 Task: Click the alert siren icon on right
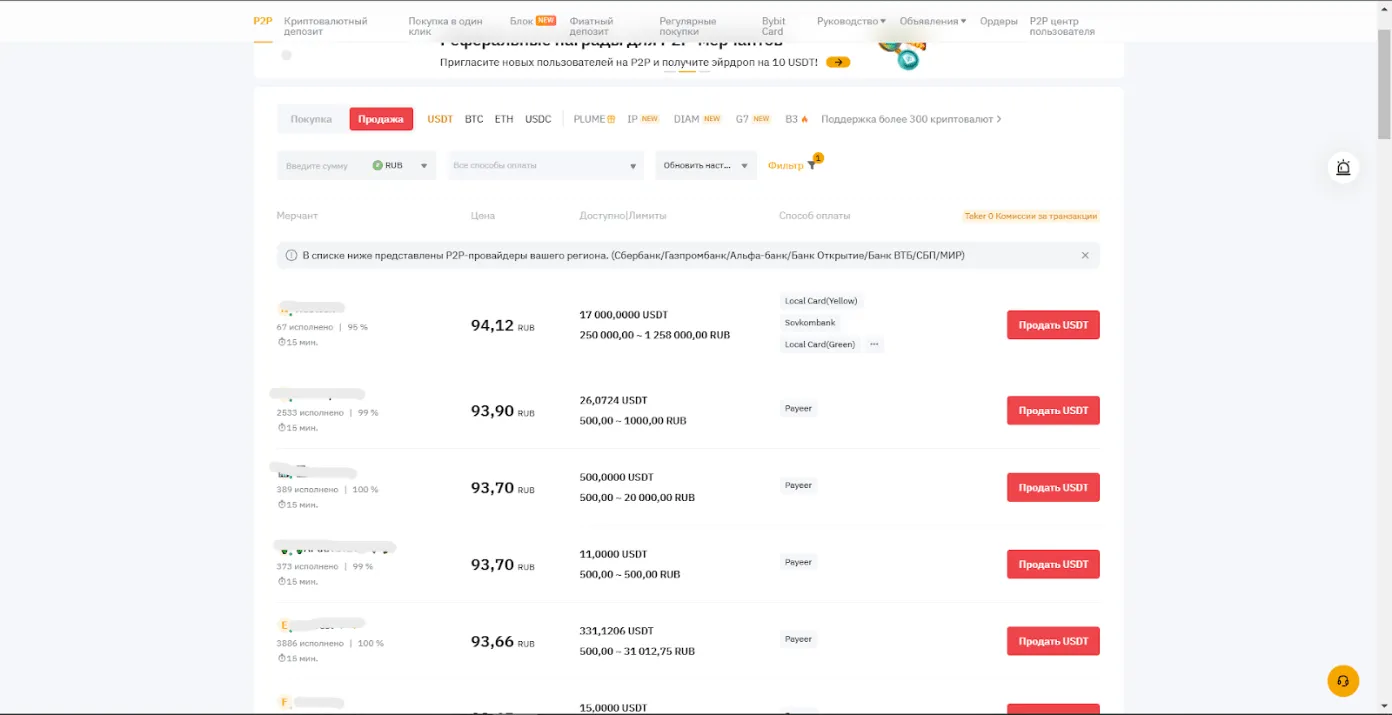coord(1343,168)
